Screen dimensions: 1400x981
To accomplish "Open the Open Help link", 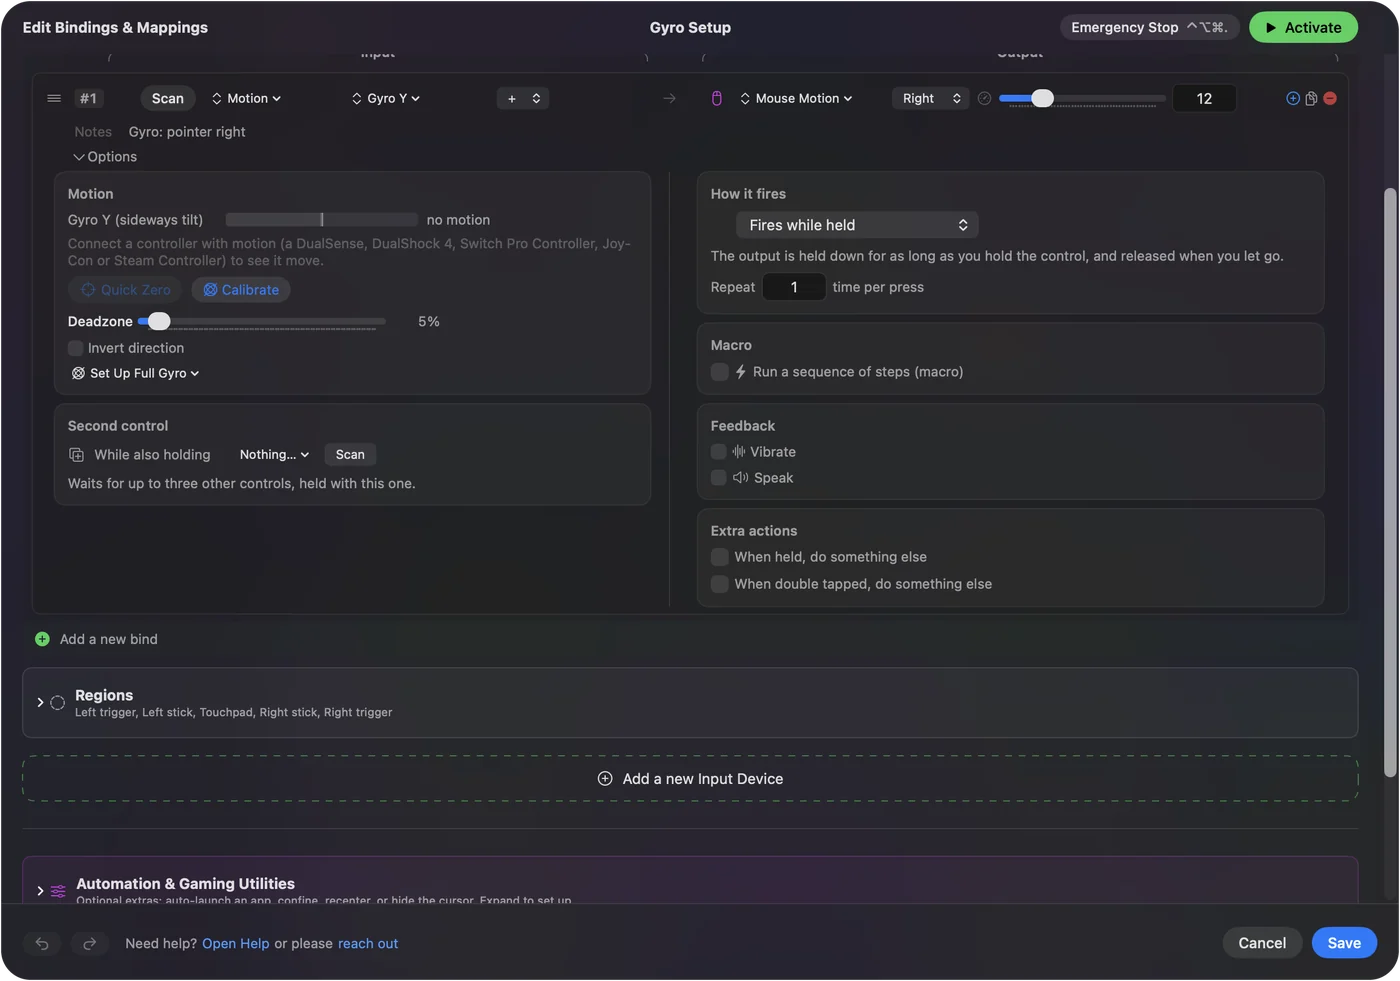I will [235, 943].
